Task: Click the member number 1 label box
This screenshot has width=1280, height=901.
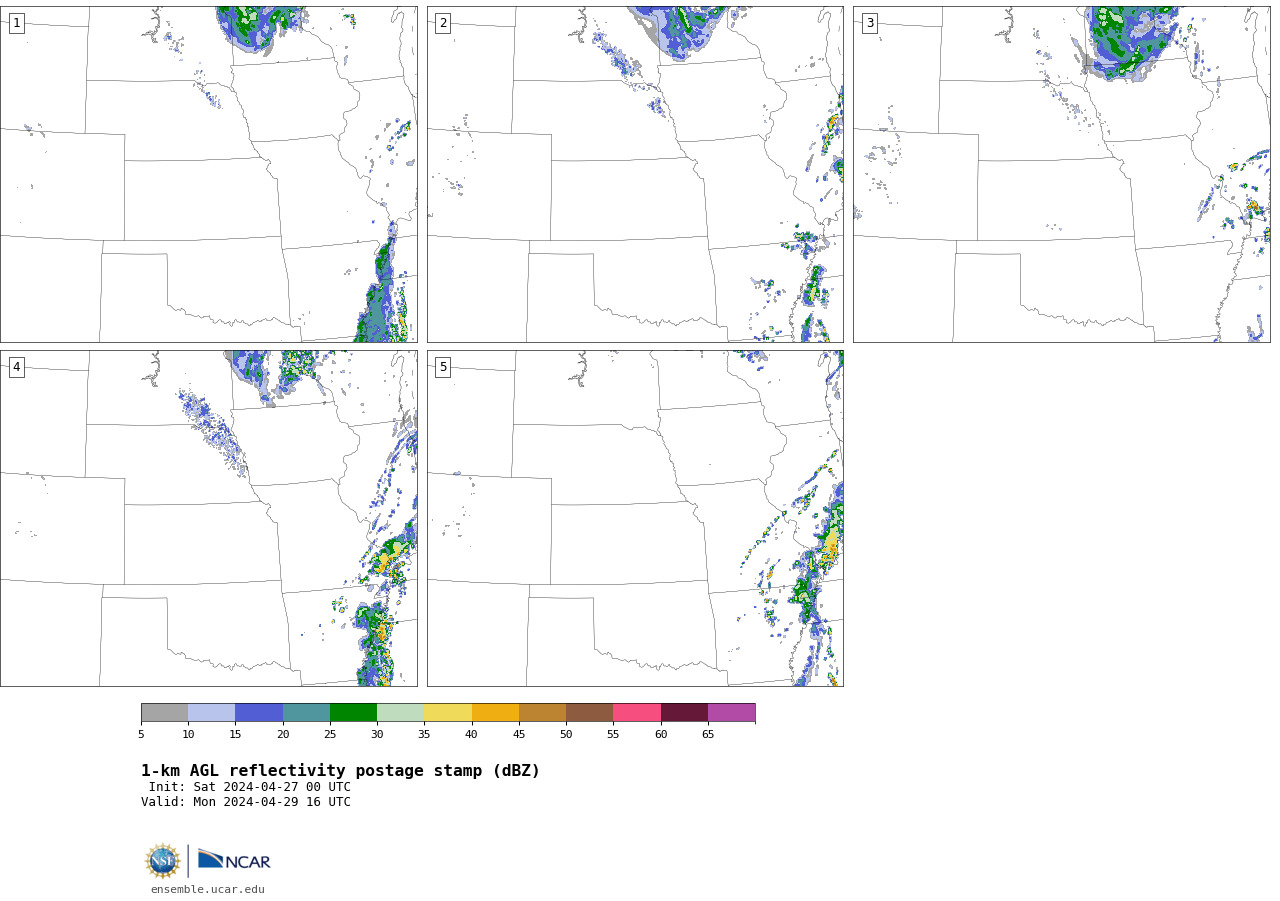Action: (x=16, y=23)
